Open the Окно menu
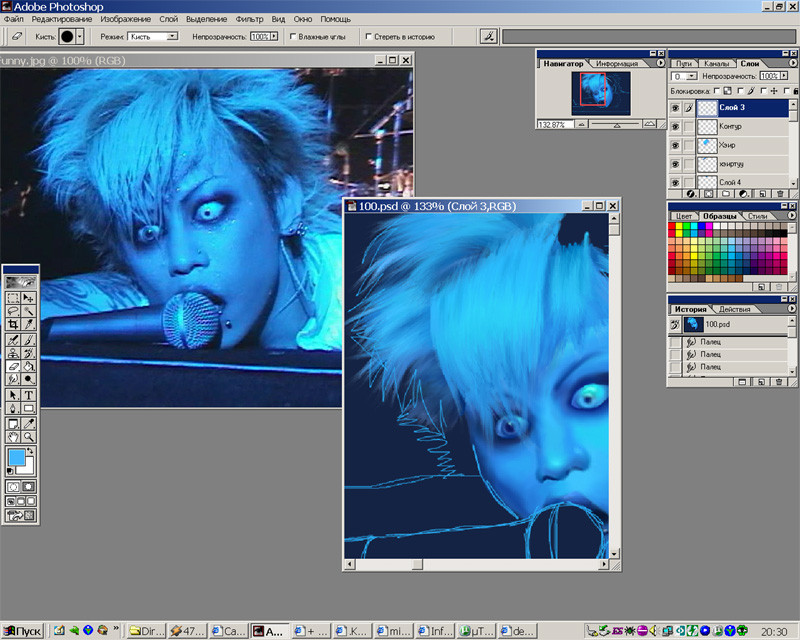Viewport: 800px width, 640px height. [303, 19]
